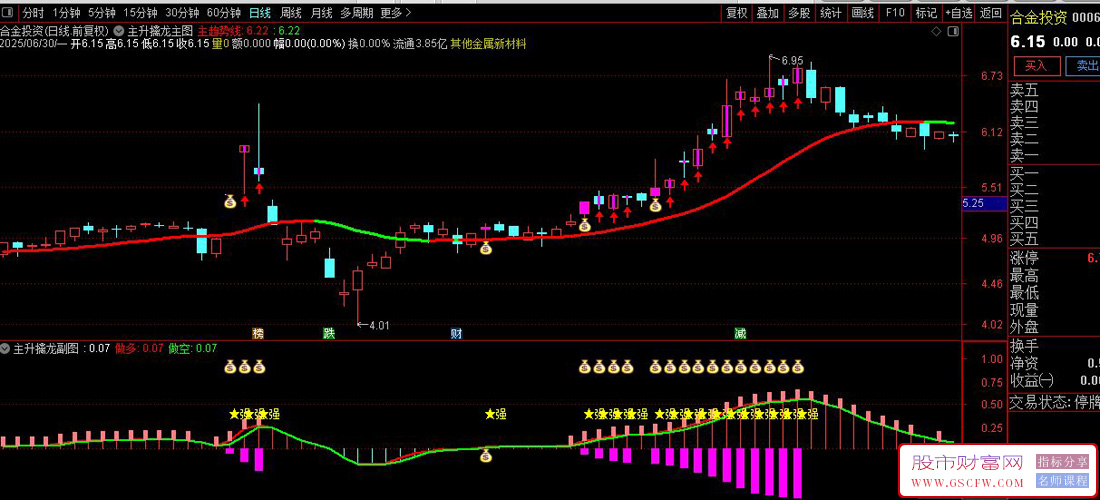
Task: Click the money bag under the magenta breakout candle
Action: click(x=584, y=224)
